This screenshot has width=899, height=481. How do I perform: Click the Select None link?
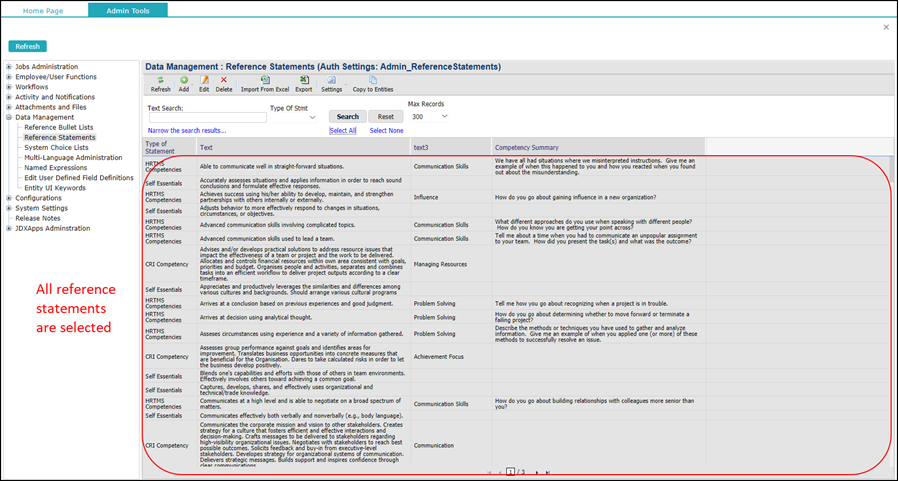click(x=386, y=131)
